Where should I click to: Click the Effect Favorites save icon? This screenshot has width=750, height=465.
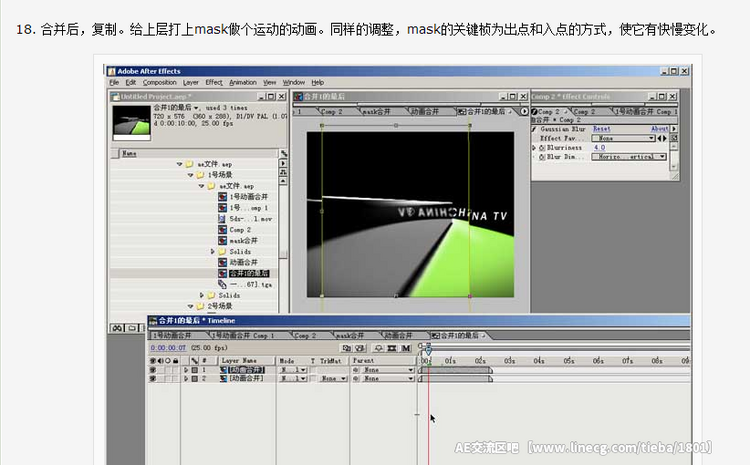[x=674, y=138]
